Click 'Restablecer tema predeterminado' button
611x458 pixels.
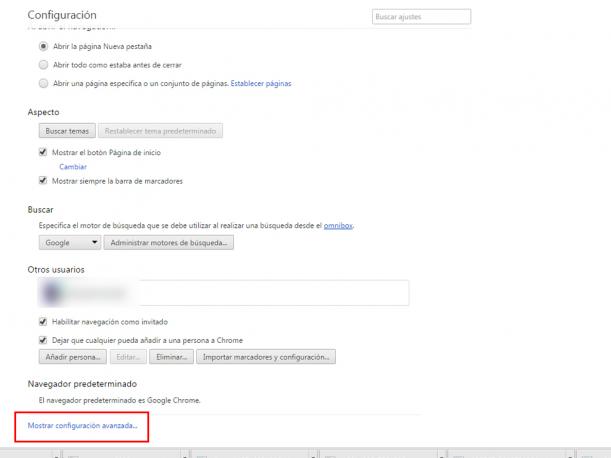point(160,131)
